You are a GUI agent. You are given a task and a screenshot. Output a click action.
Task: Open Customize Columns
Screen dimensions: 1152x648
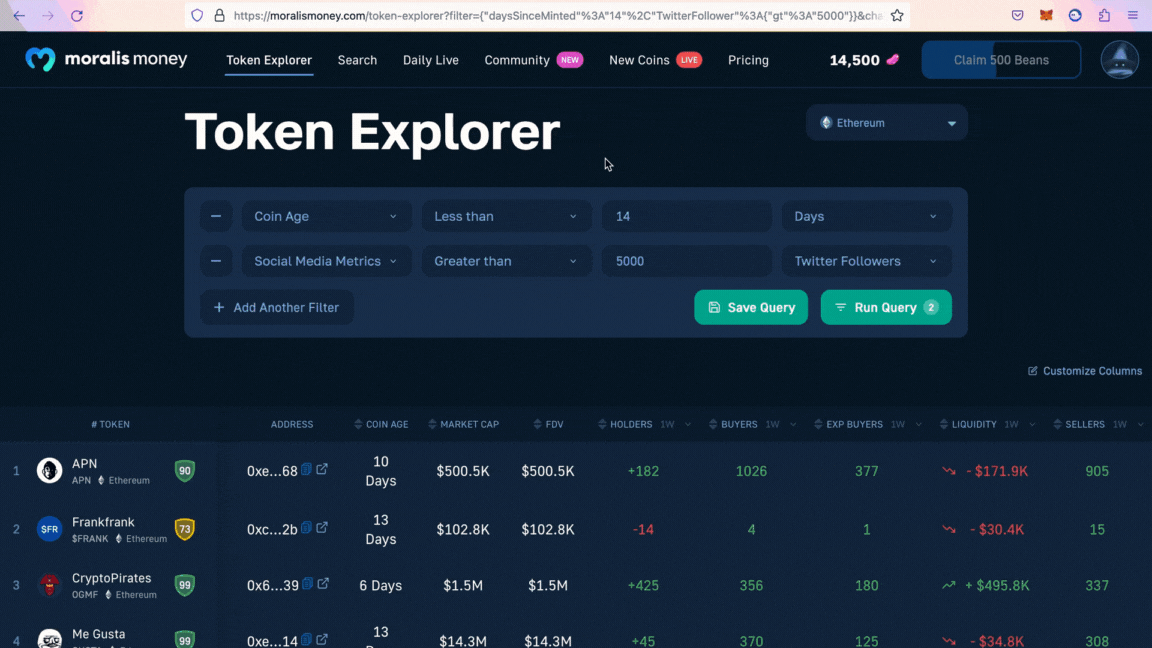pyautogui.click(x=1084, y=371)
